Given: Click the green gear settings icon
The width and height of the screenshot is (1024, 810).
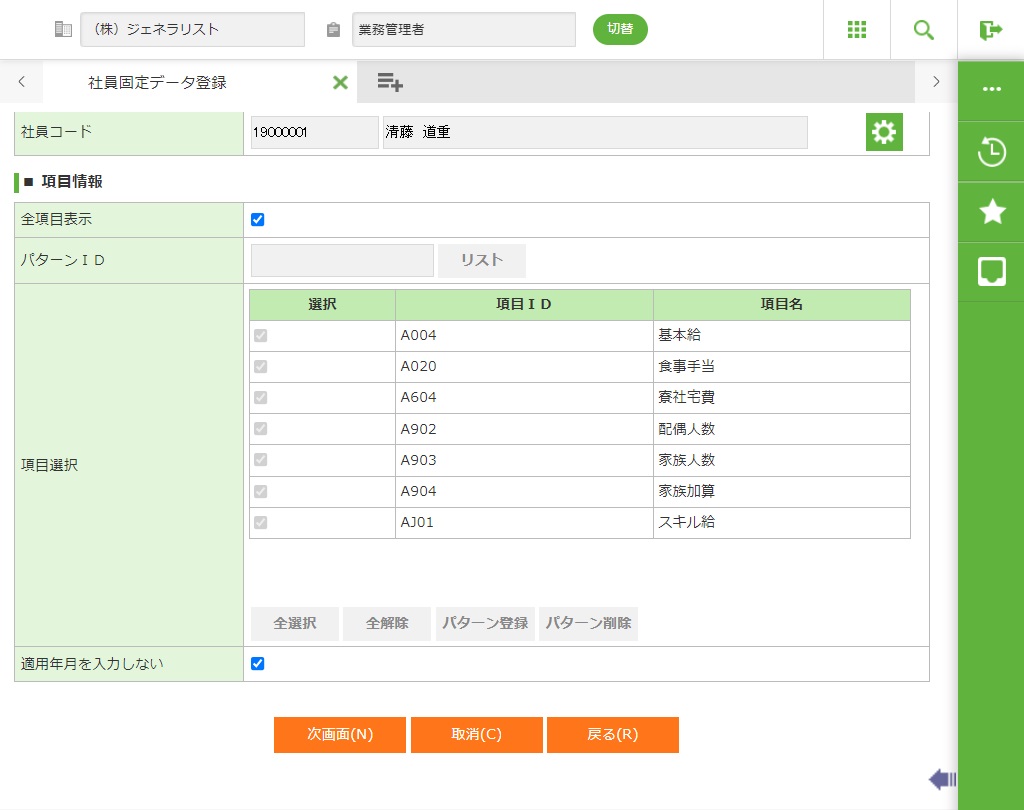Looking at the screenshot, I should (884, 132).
